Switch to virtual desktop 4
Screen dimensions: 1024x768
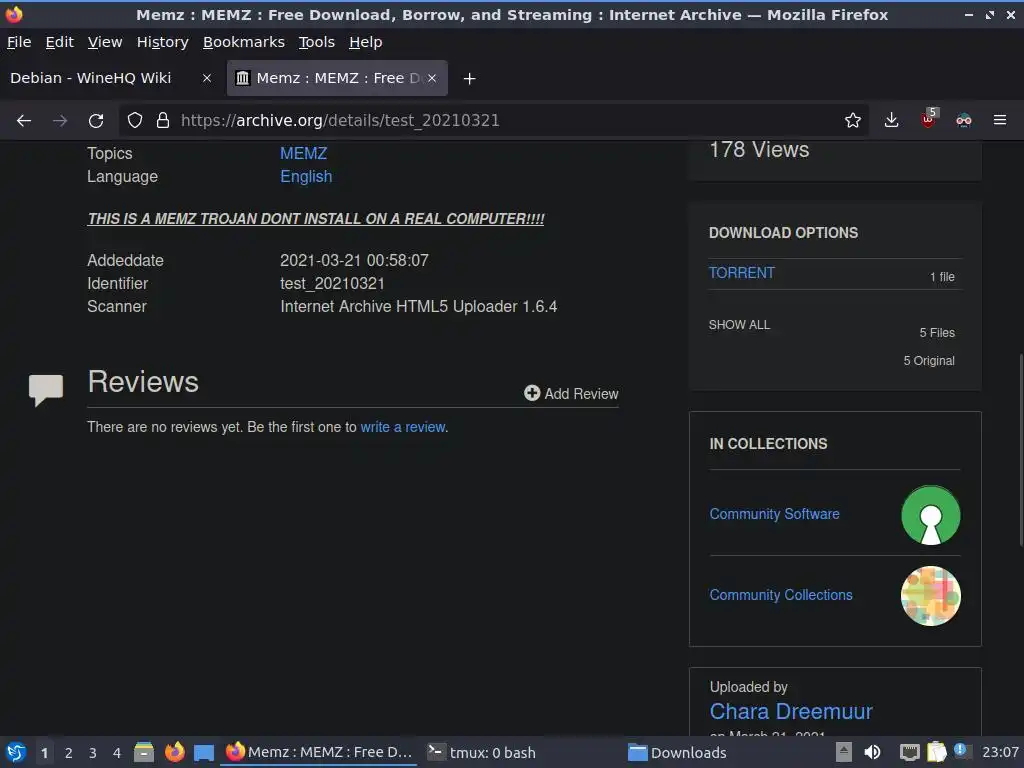click(x=117, y=753)
